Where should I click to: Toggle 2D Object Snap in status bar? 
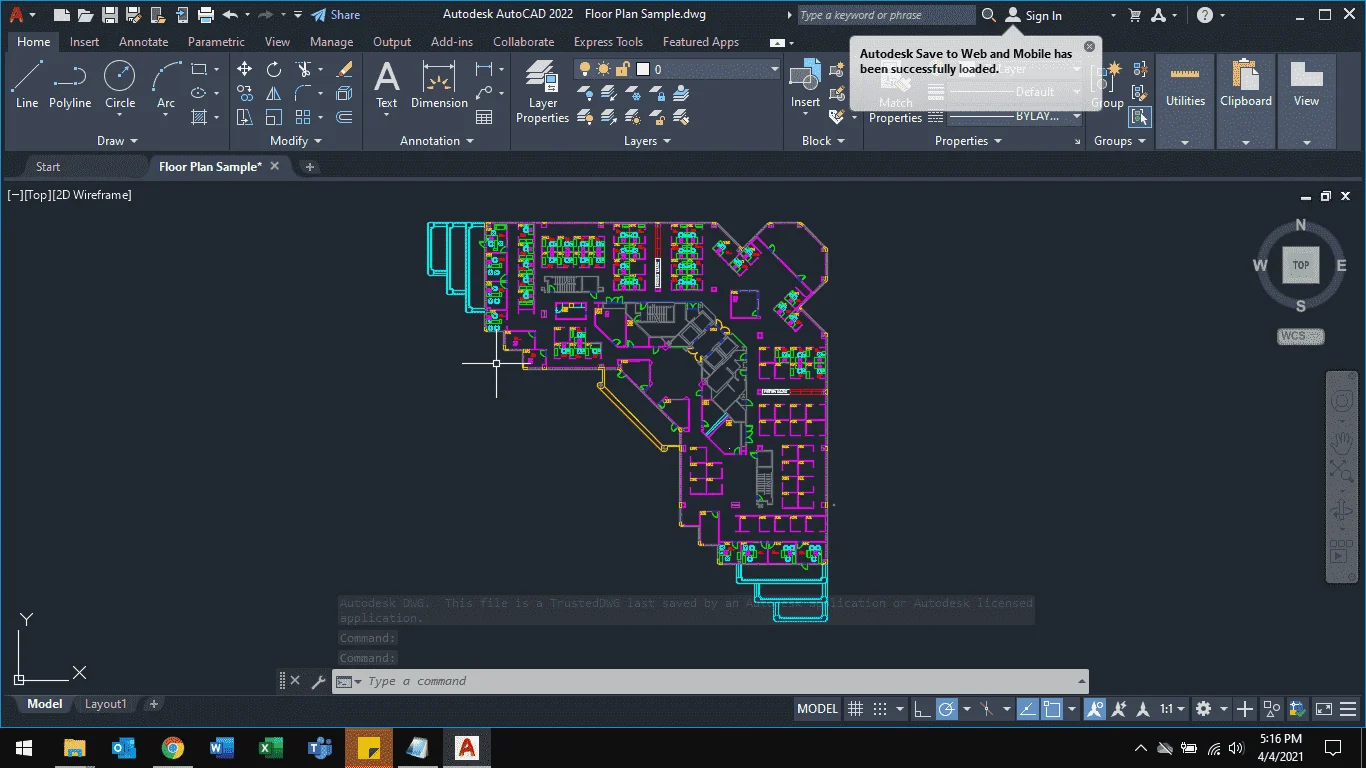[x=1052, y=709]
